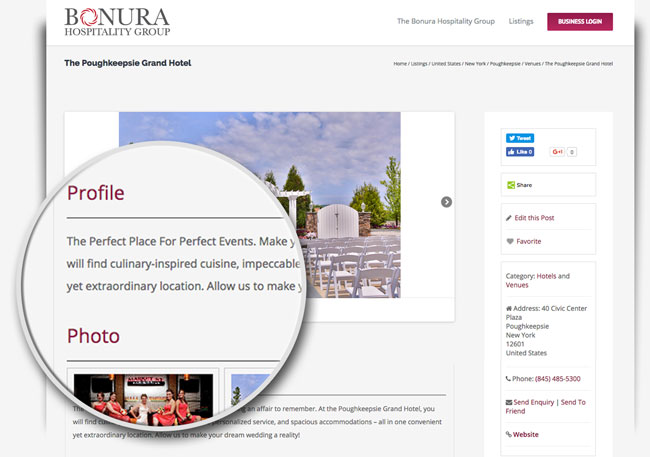Click the Share text link

(524, 185)
